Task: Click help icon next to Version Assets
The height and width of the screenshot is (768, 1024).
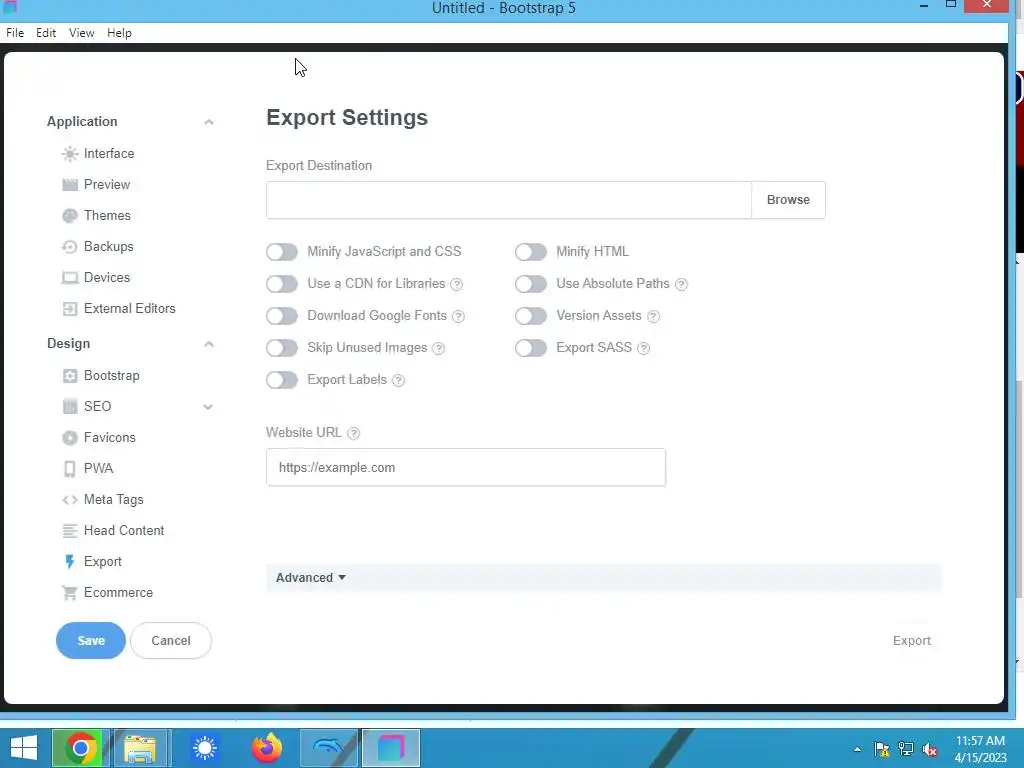Action: click(653, 316)
